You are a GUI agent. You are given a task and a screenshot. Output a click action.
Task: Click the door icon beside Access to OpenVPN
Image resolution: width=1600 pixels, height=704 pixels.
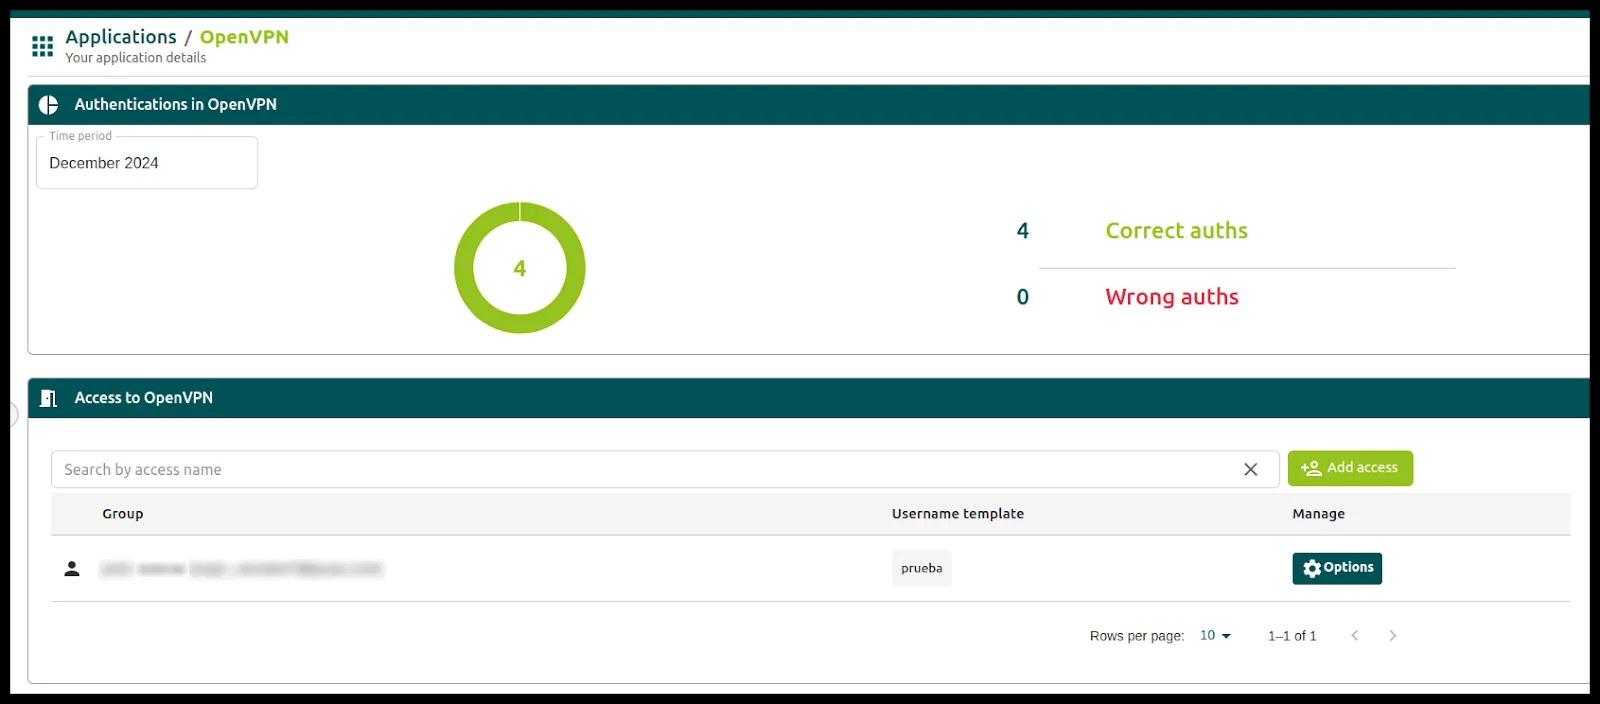pos(48,398)
